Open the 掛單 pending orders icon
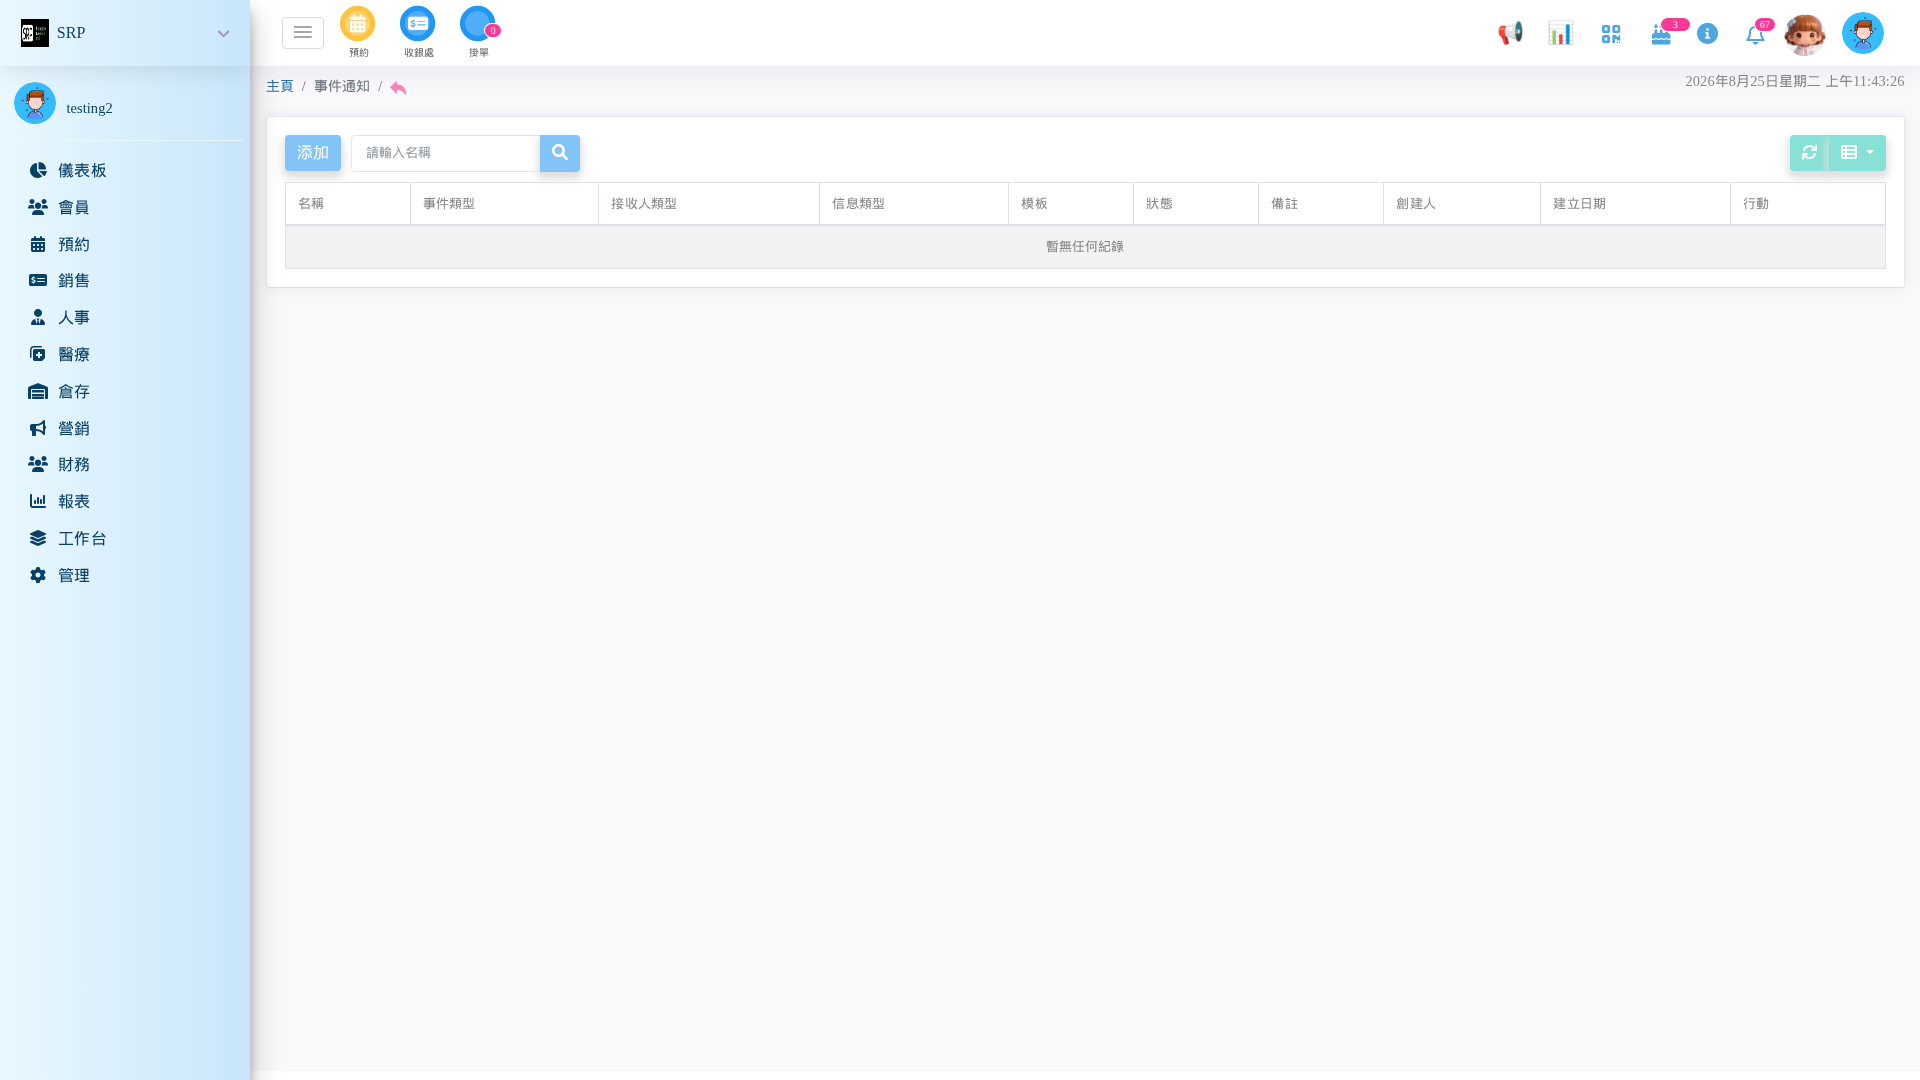The height and width of the screenshot is (1080, 1920). [x=478, y=24]
